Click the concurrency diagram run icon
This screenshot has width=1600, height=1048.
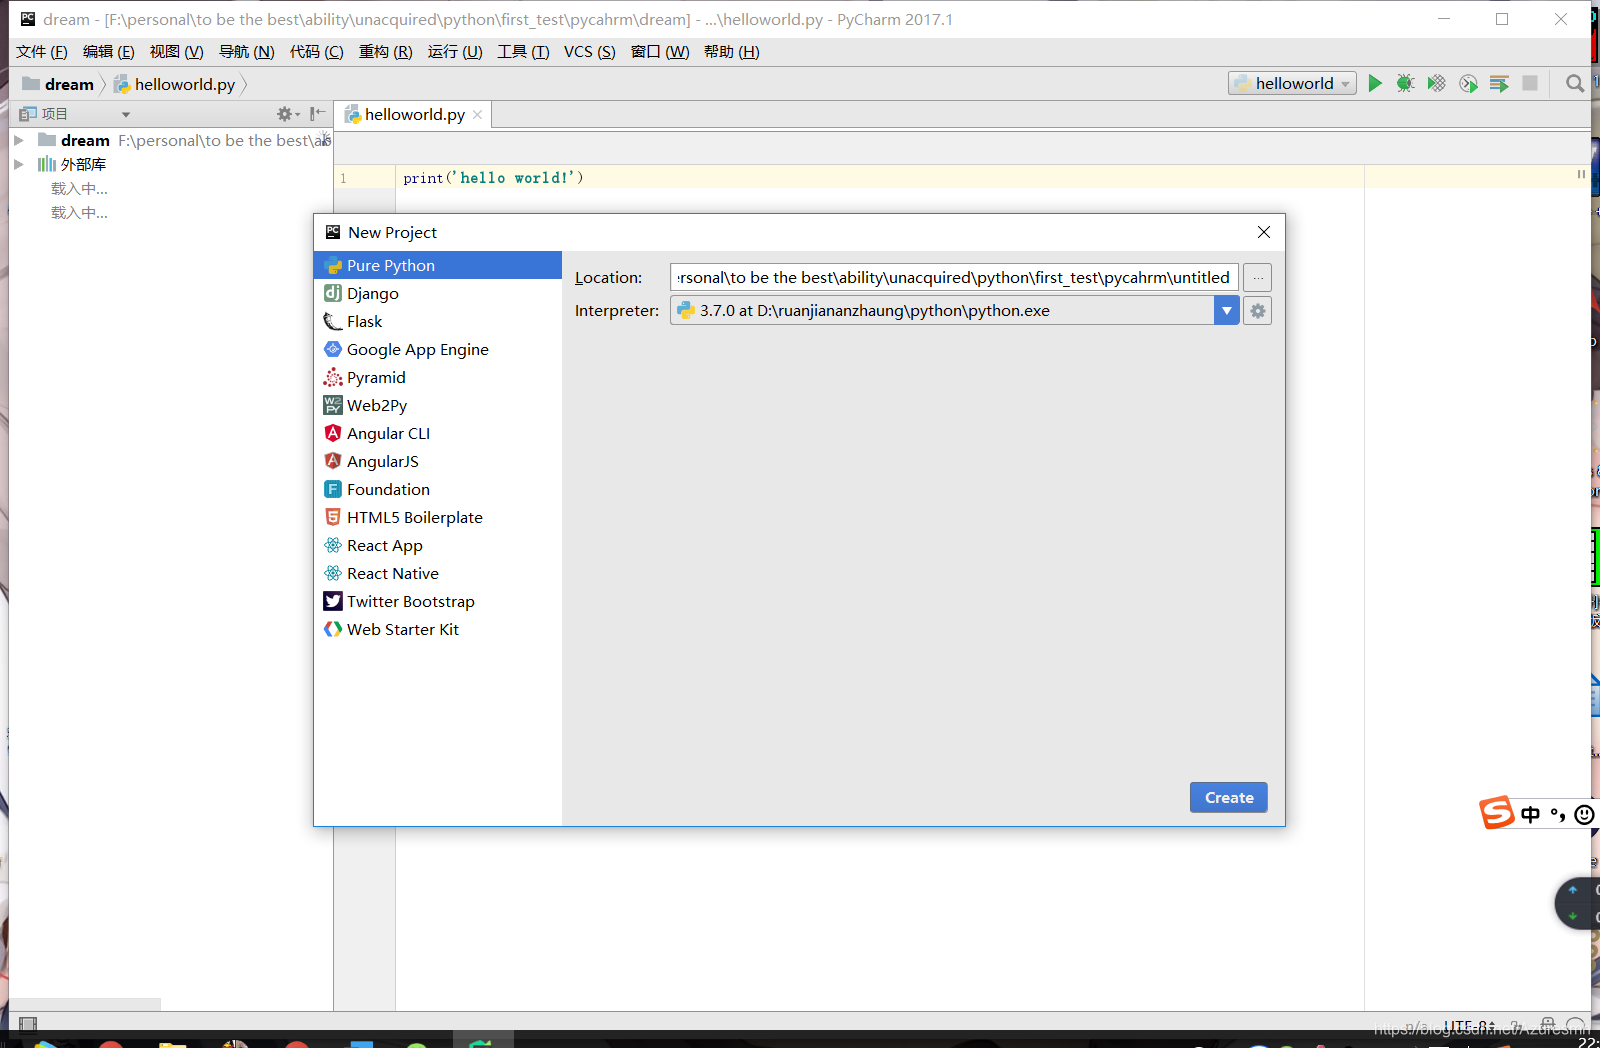point(1499,83)
